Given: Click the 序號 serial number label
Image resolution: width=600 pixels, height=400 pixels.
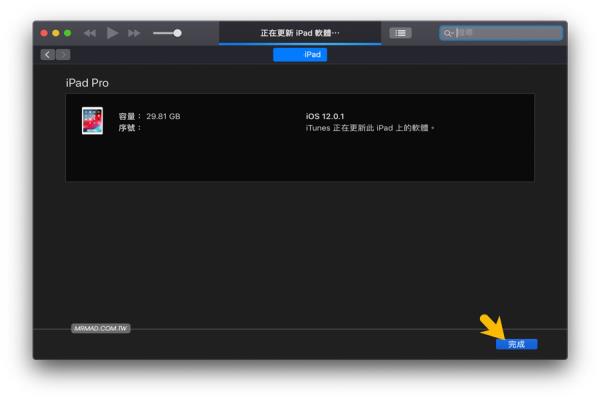Looking at the screenshot, I should (x=129, y=128).
